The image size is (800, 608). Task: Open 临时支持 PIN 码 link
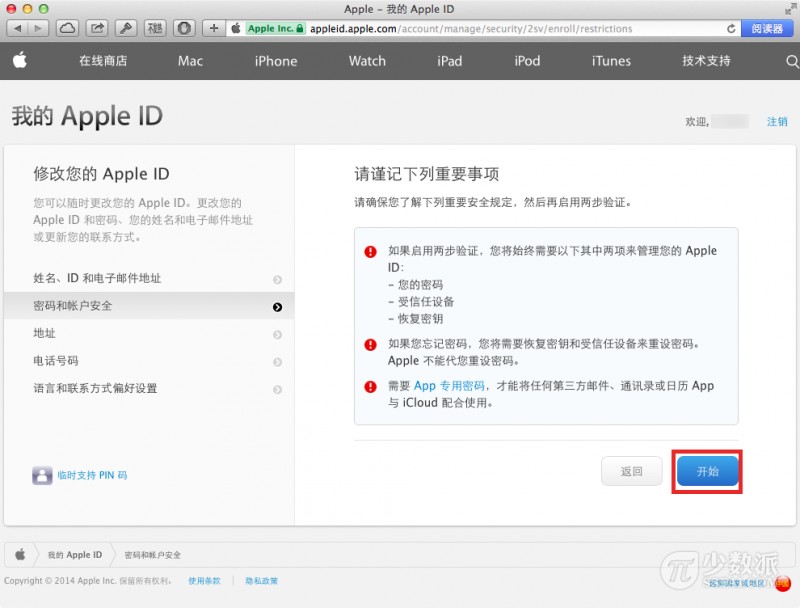(x=92, y=475)
